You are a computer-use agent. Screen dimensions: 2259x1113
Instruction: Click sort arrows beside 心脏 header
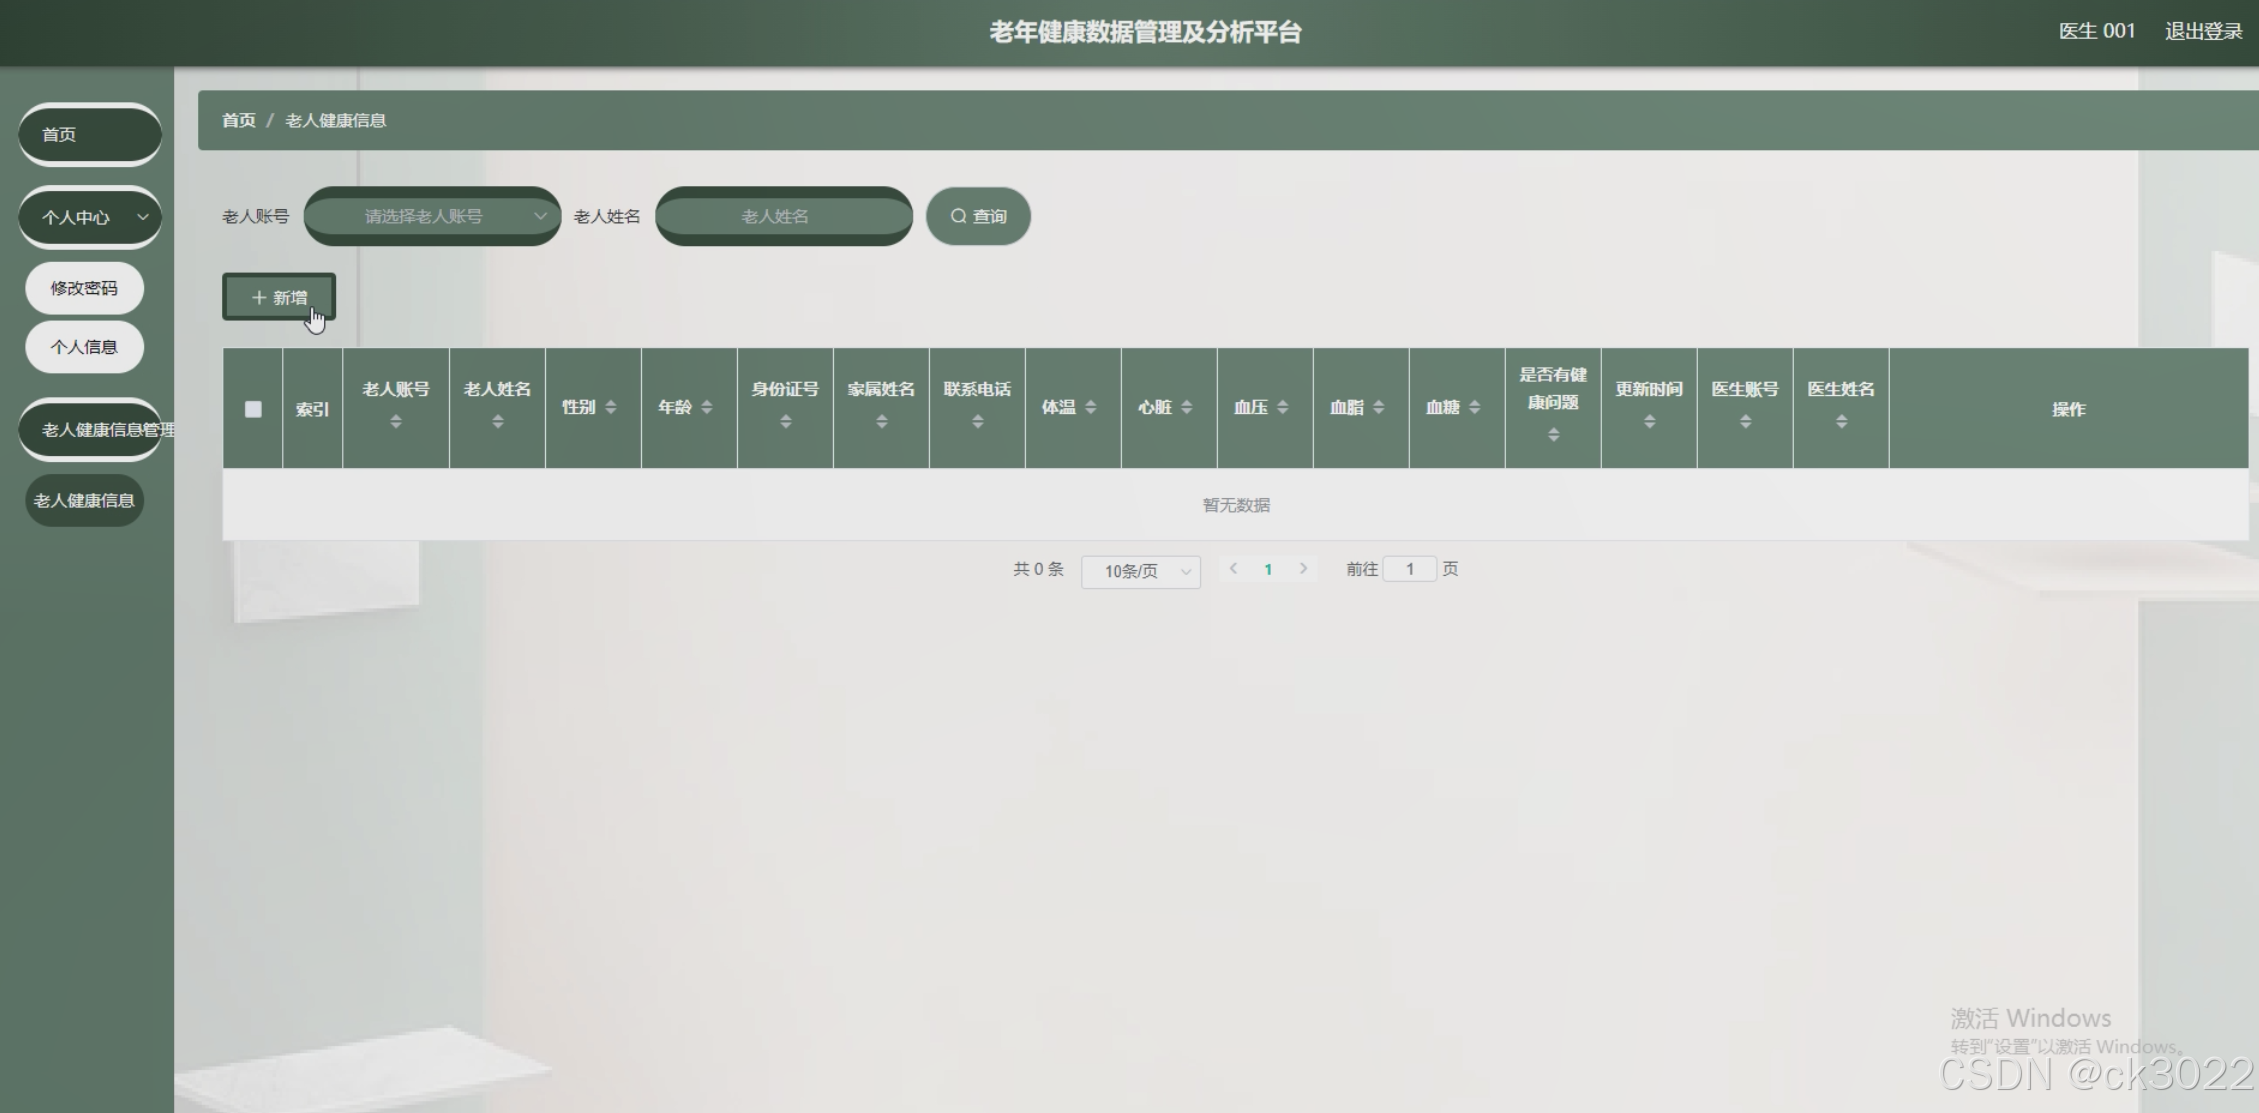(1186, 407)
